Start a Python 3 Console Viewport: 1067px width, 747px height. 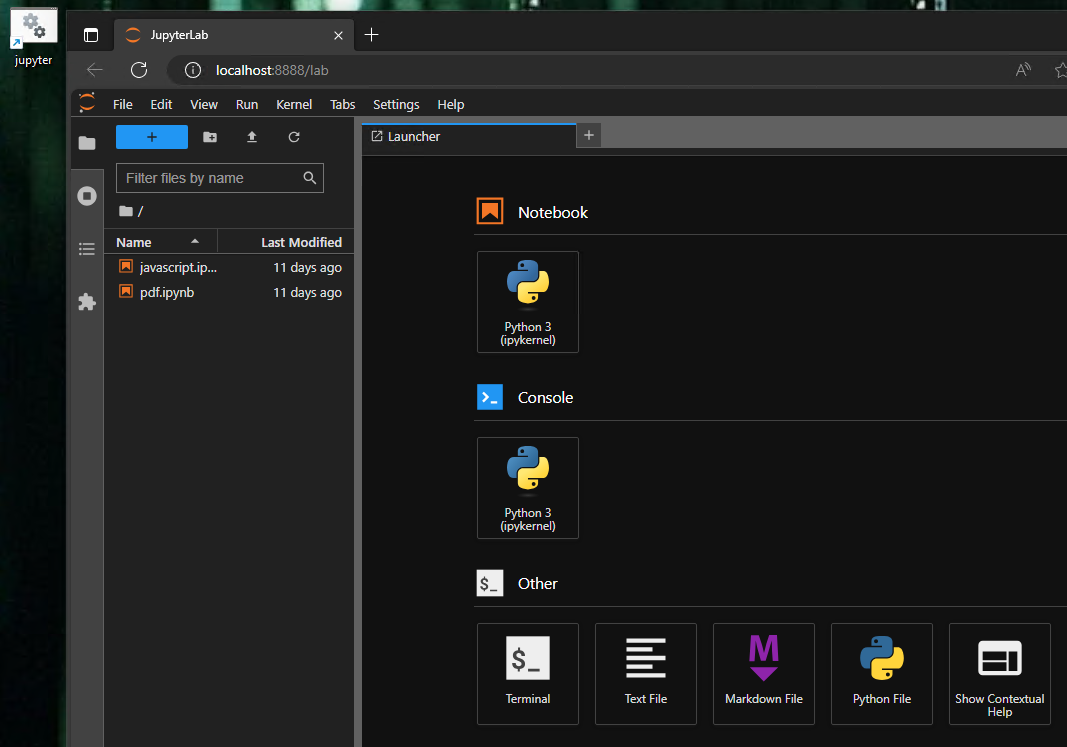pos(528,487)
